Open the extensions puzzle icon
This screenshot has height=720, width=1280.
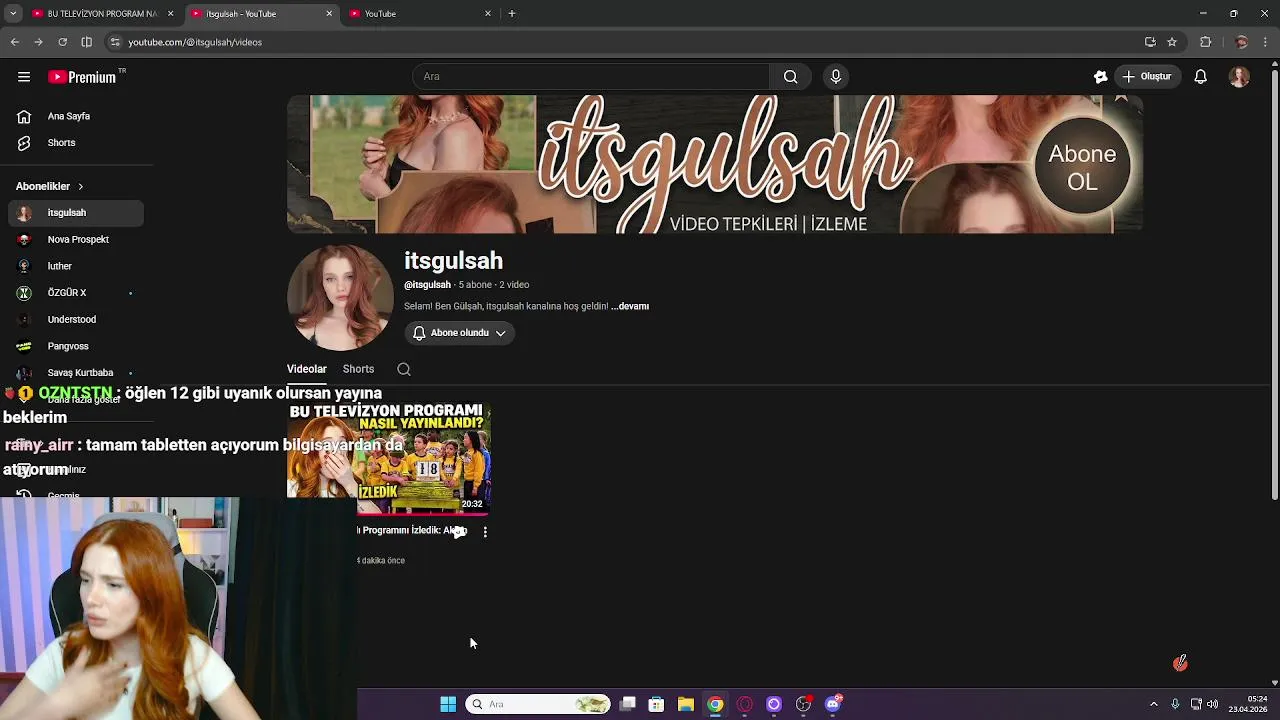point(1205,42)
